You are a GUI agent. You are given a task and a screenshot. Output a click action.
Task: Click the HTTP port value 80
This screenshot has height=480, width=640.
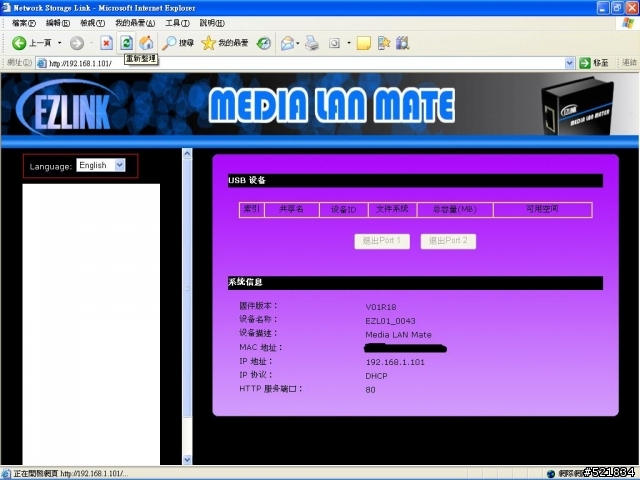(370, 390)
